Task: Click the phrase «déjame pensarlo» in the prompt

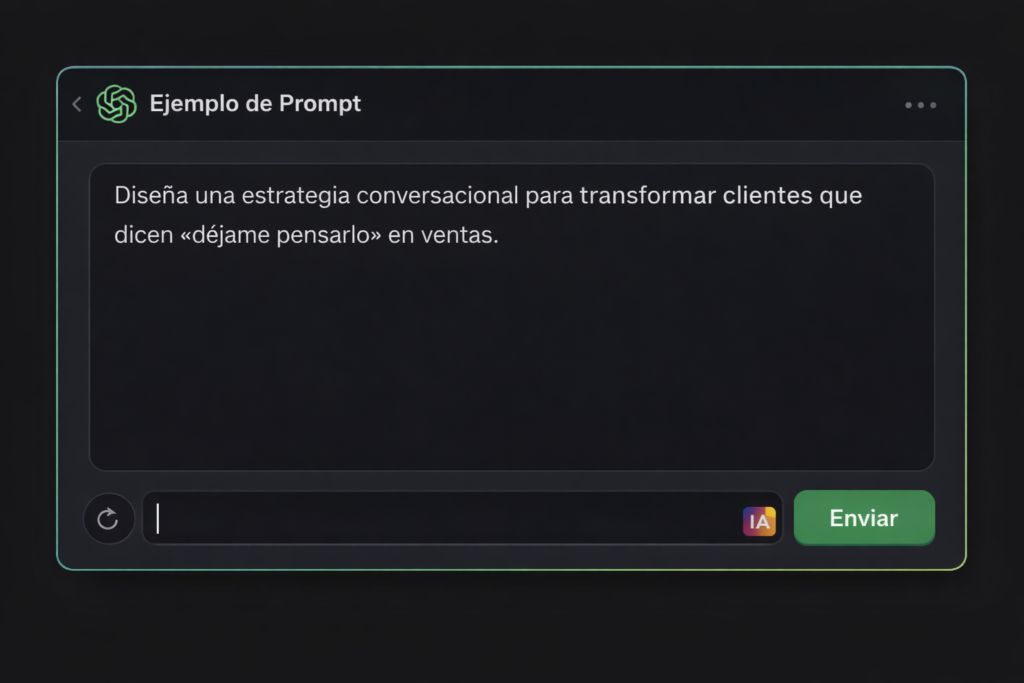Action: 300,237
